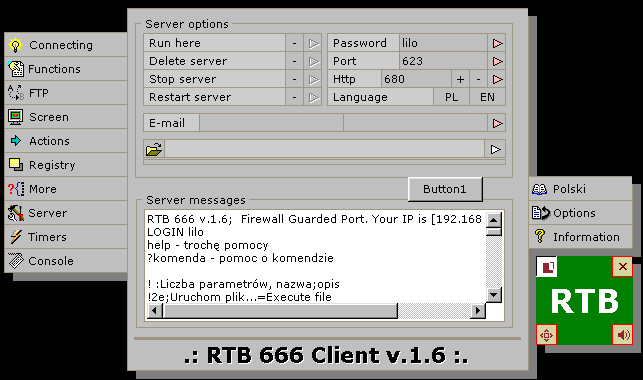Image resolution: width=643 pixels, height=380 pixels.
Task: Open the Functions section icon
Action: click(16, 69)
